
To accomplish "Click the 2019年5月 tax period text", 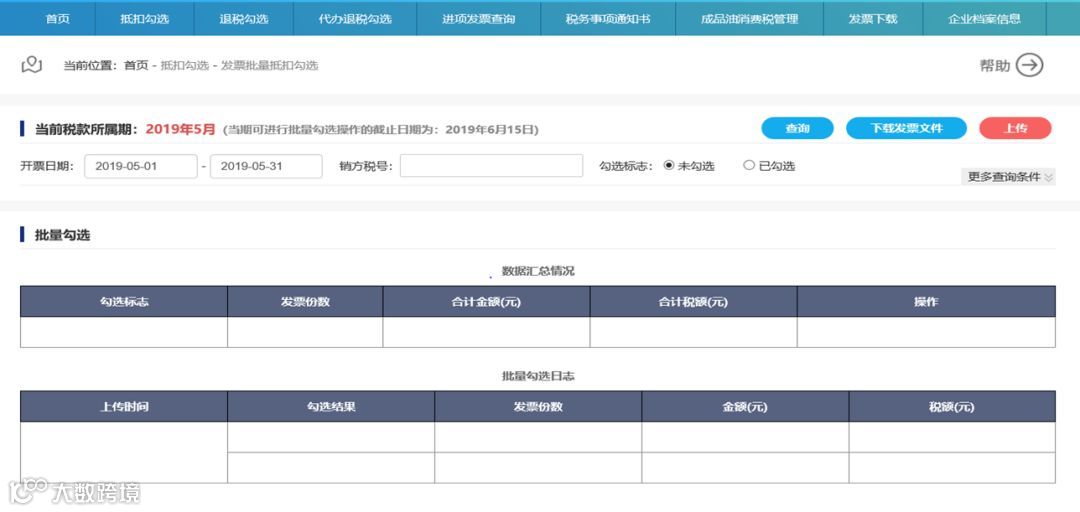I will point(180,129).
